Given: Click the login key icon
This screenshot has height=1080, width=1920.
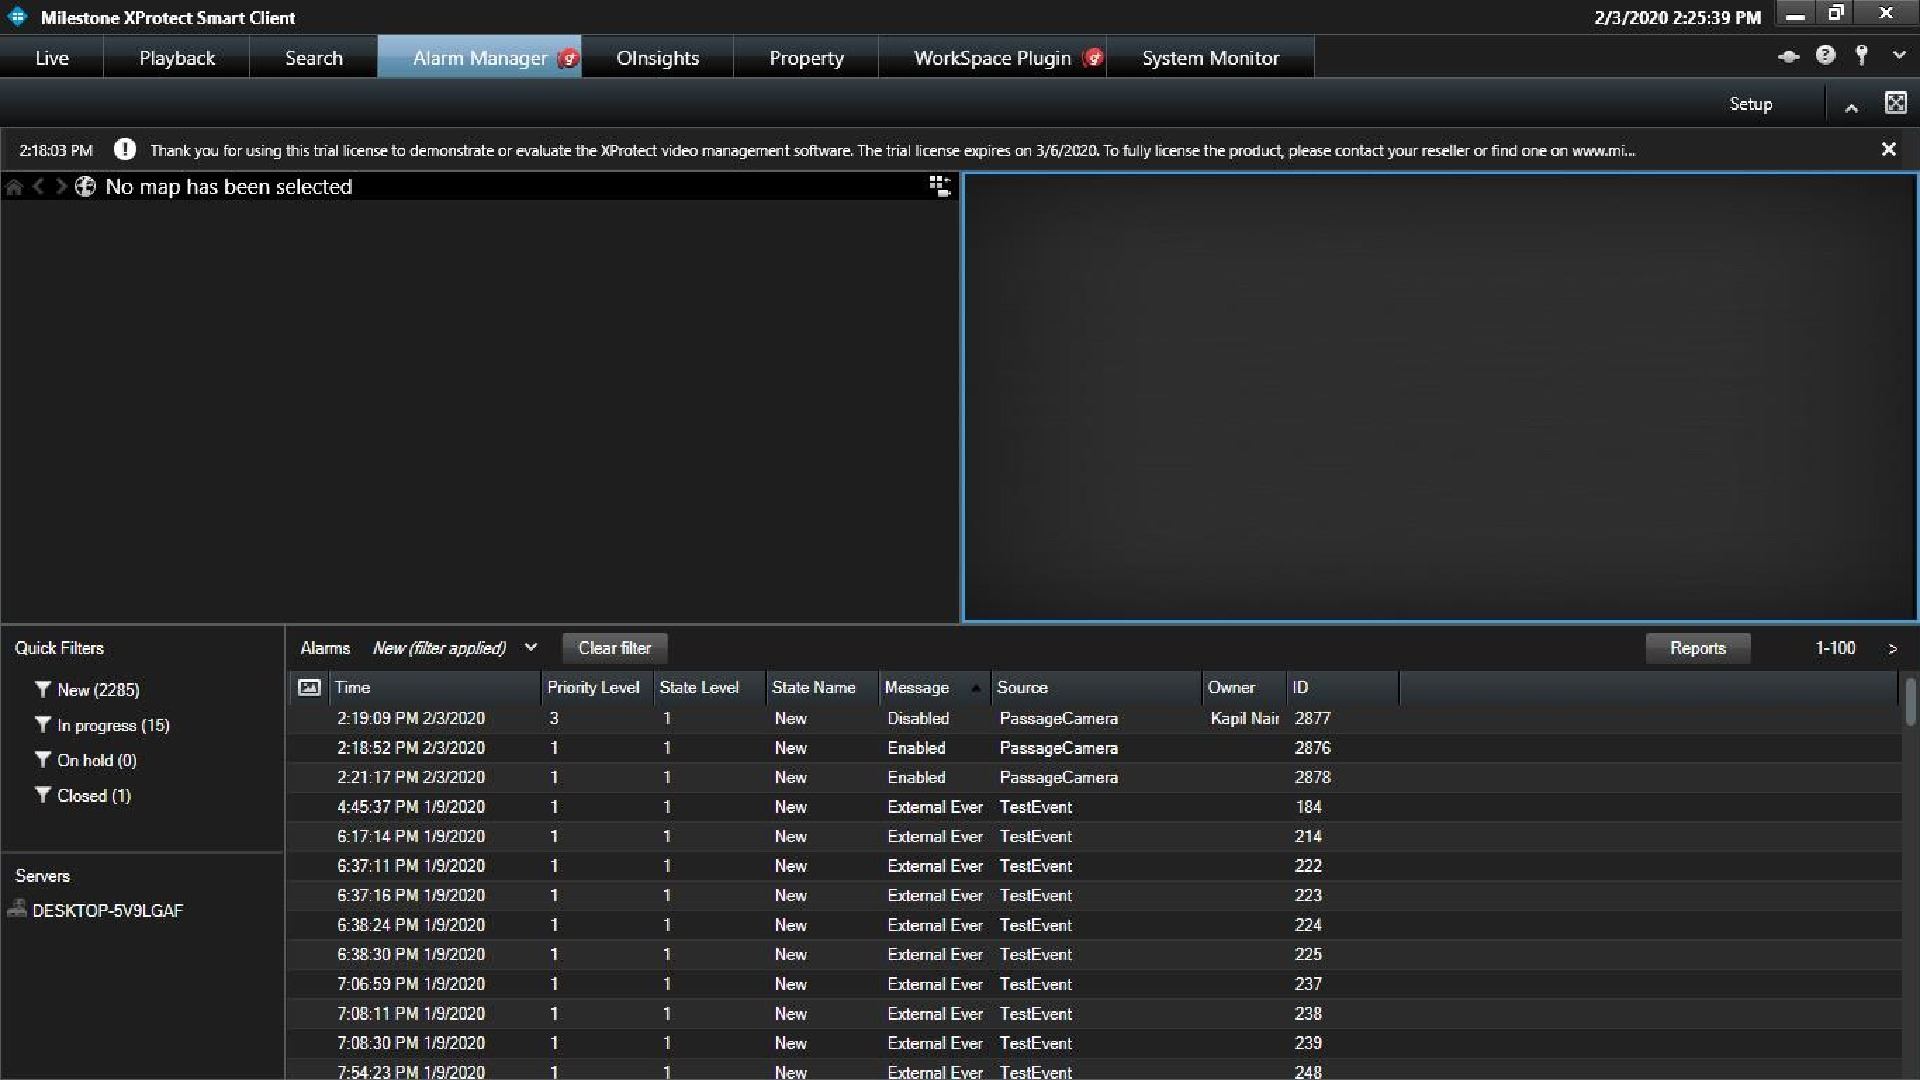Looking at the screenshot, I should coord(1861,56).
